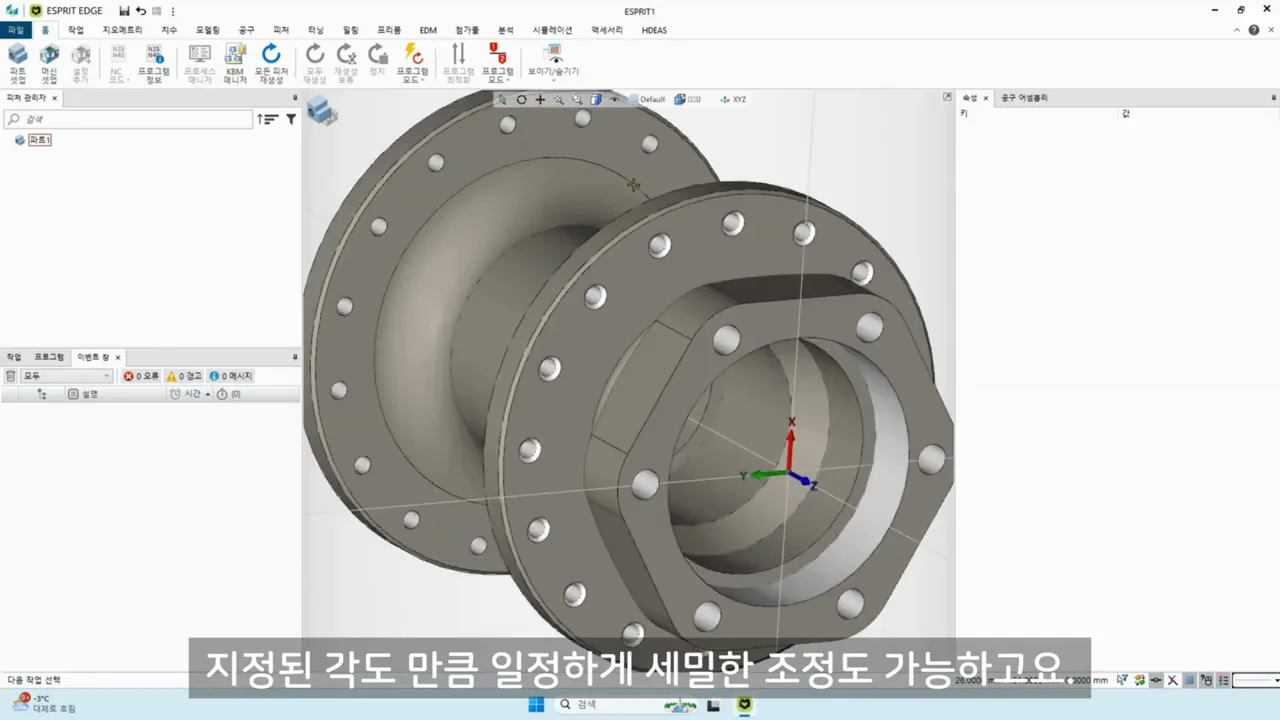The height and width of the screenshot is (720, 1280).
Task: Switch to the 시뮬레이션 ribbon tab
Action: (552, 30)
